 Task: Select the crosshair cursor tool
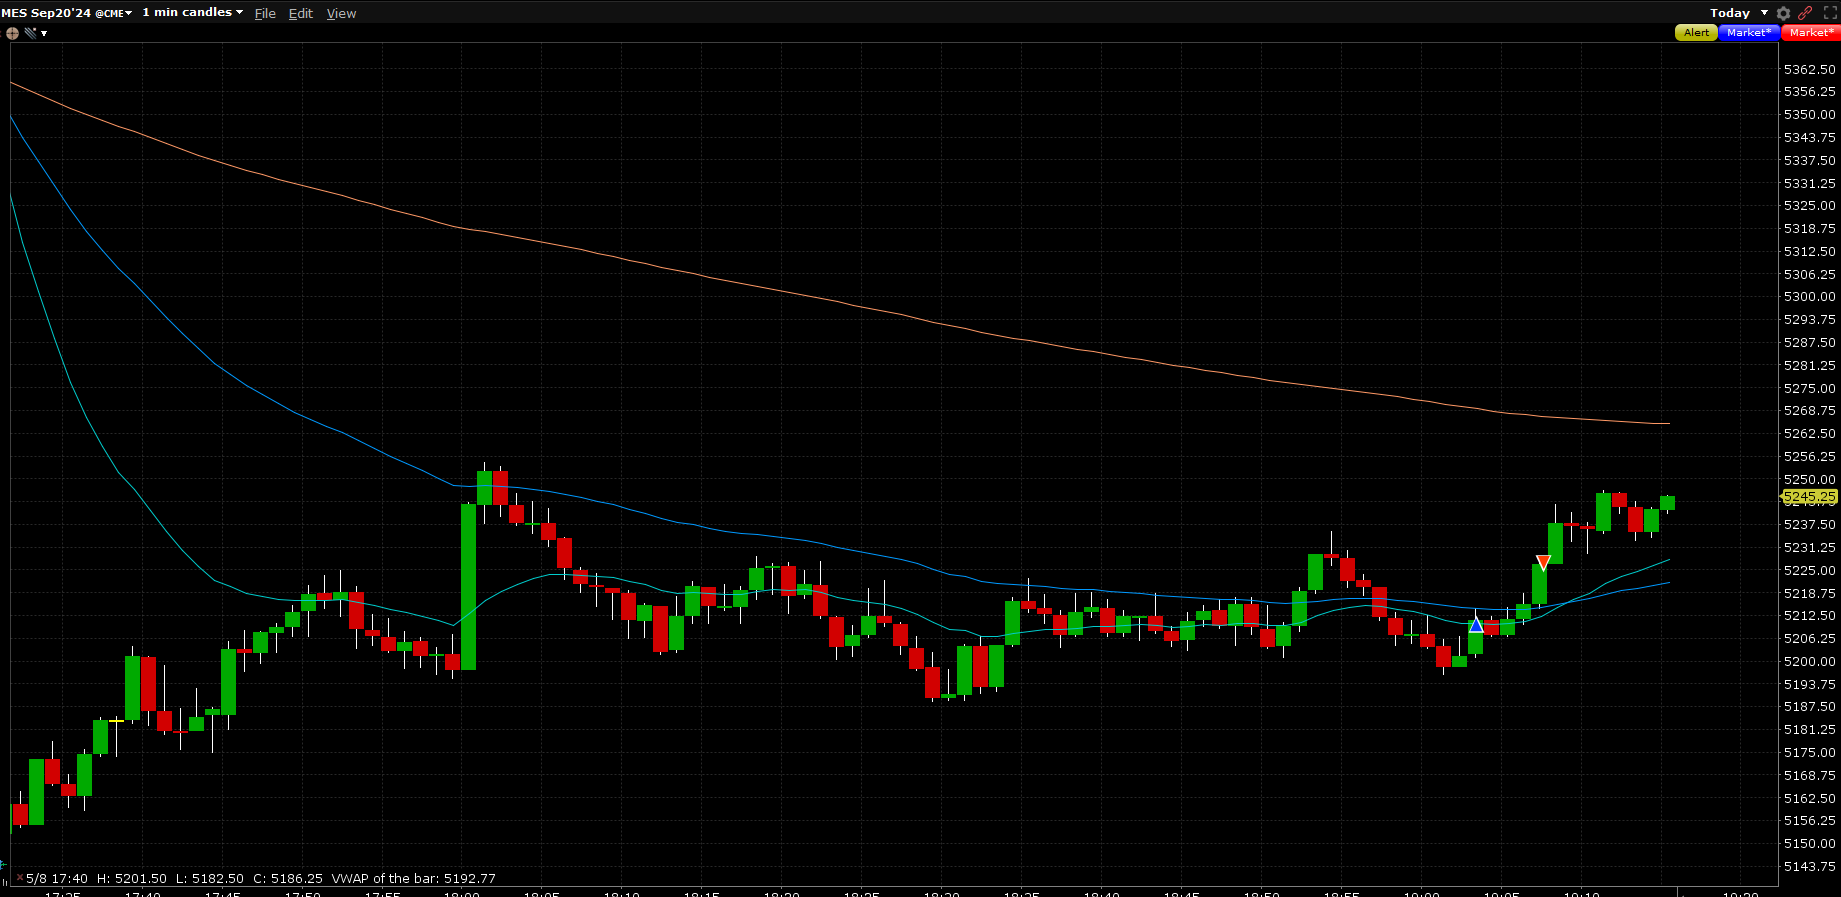pos(12,33)
